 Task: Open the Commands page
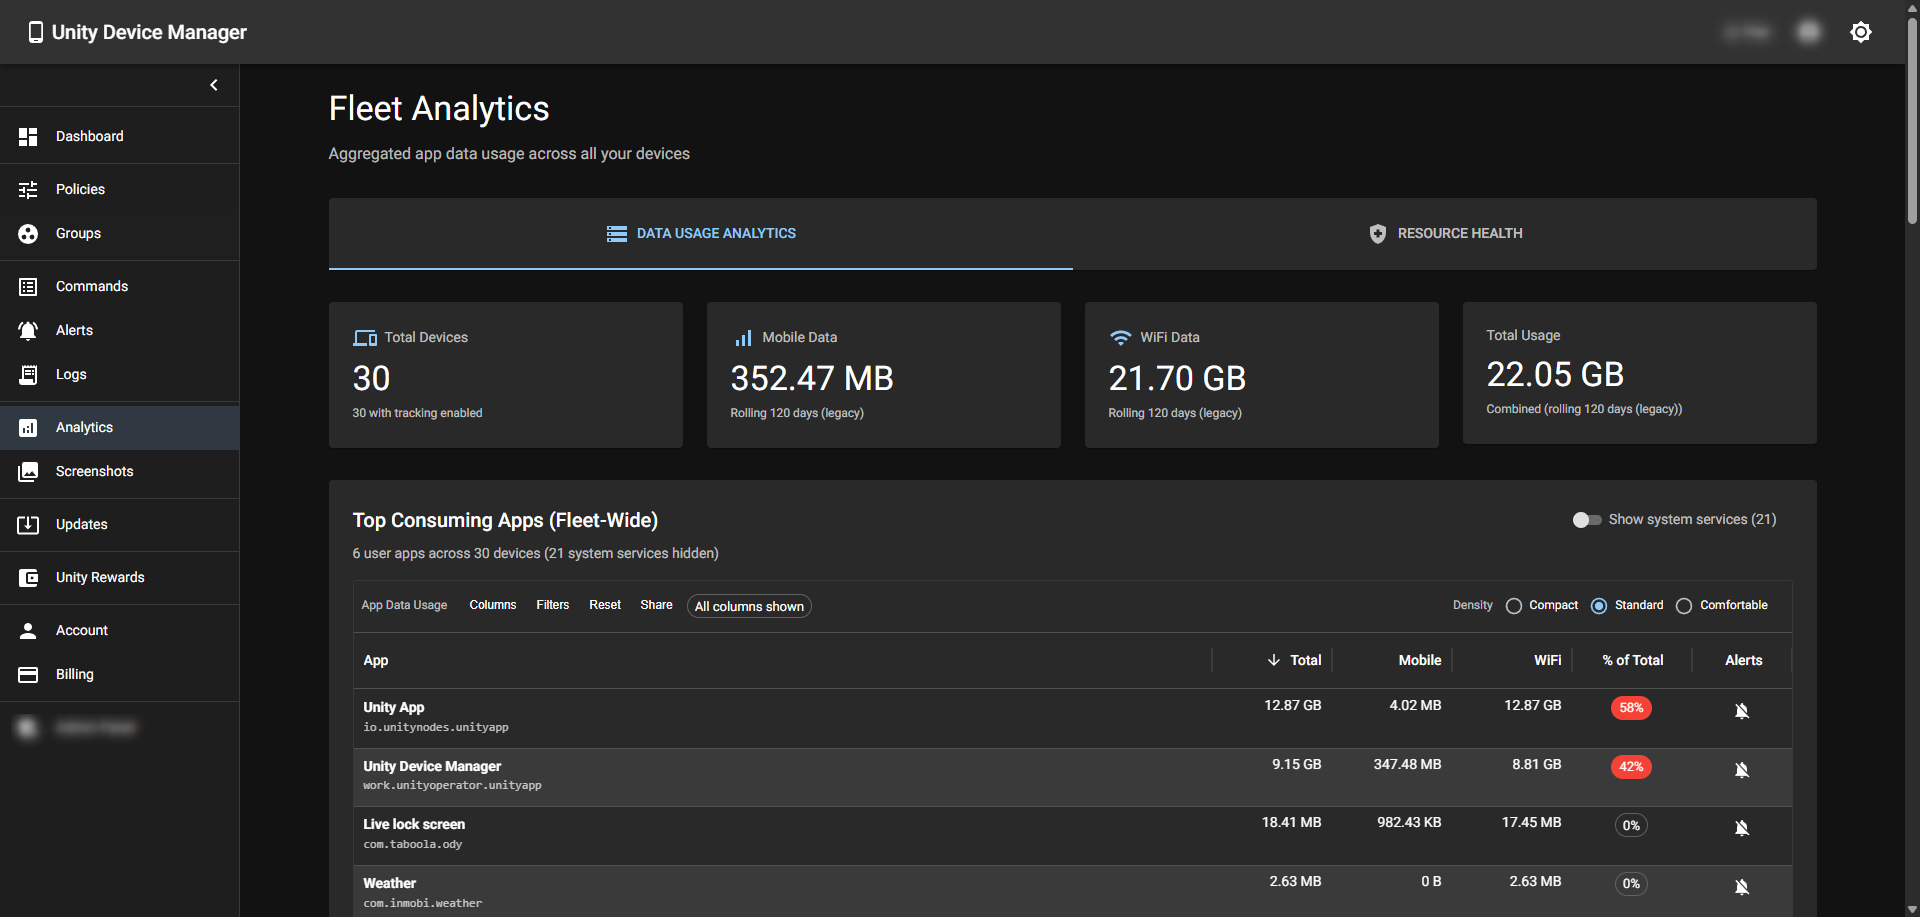coord(119,286)
